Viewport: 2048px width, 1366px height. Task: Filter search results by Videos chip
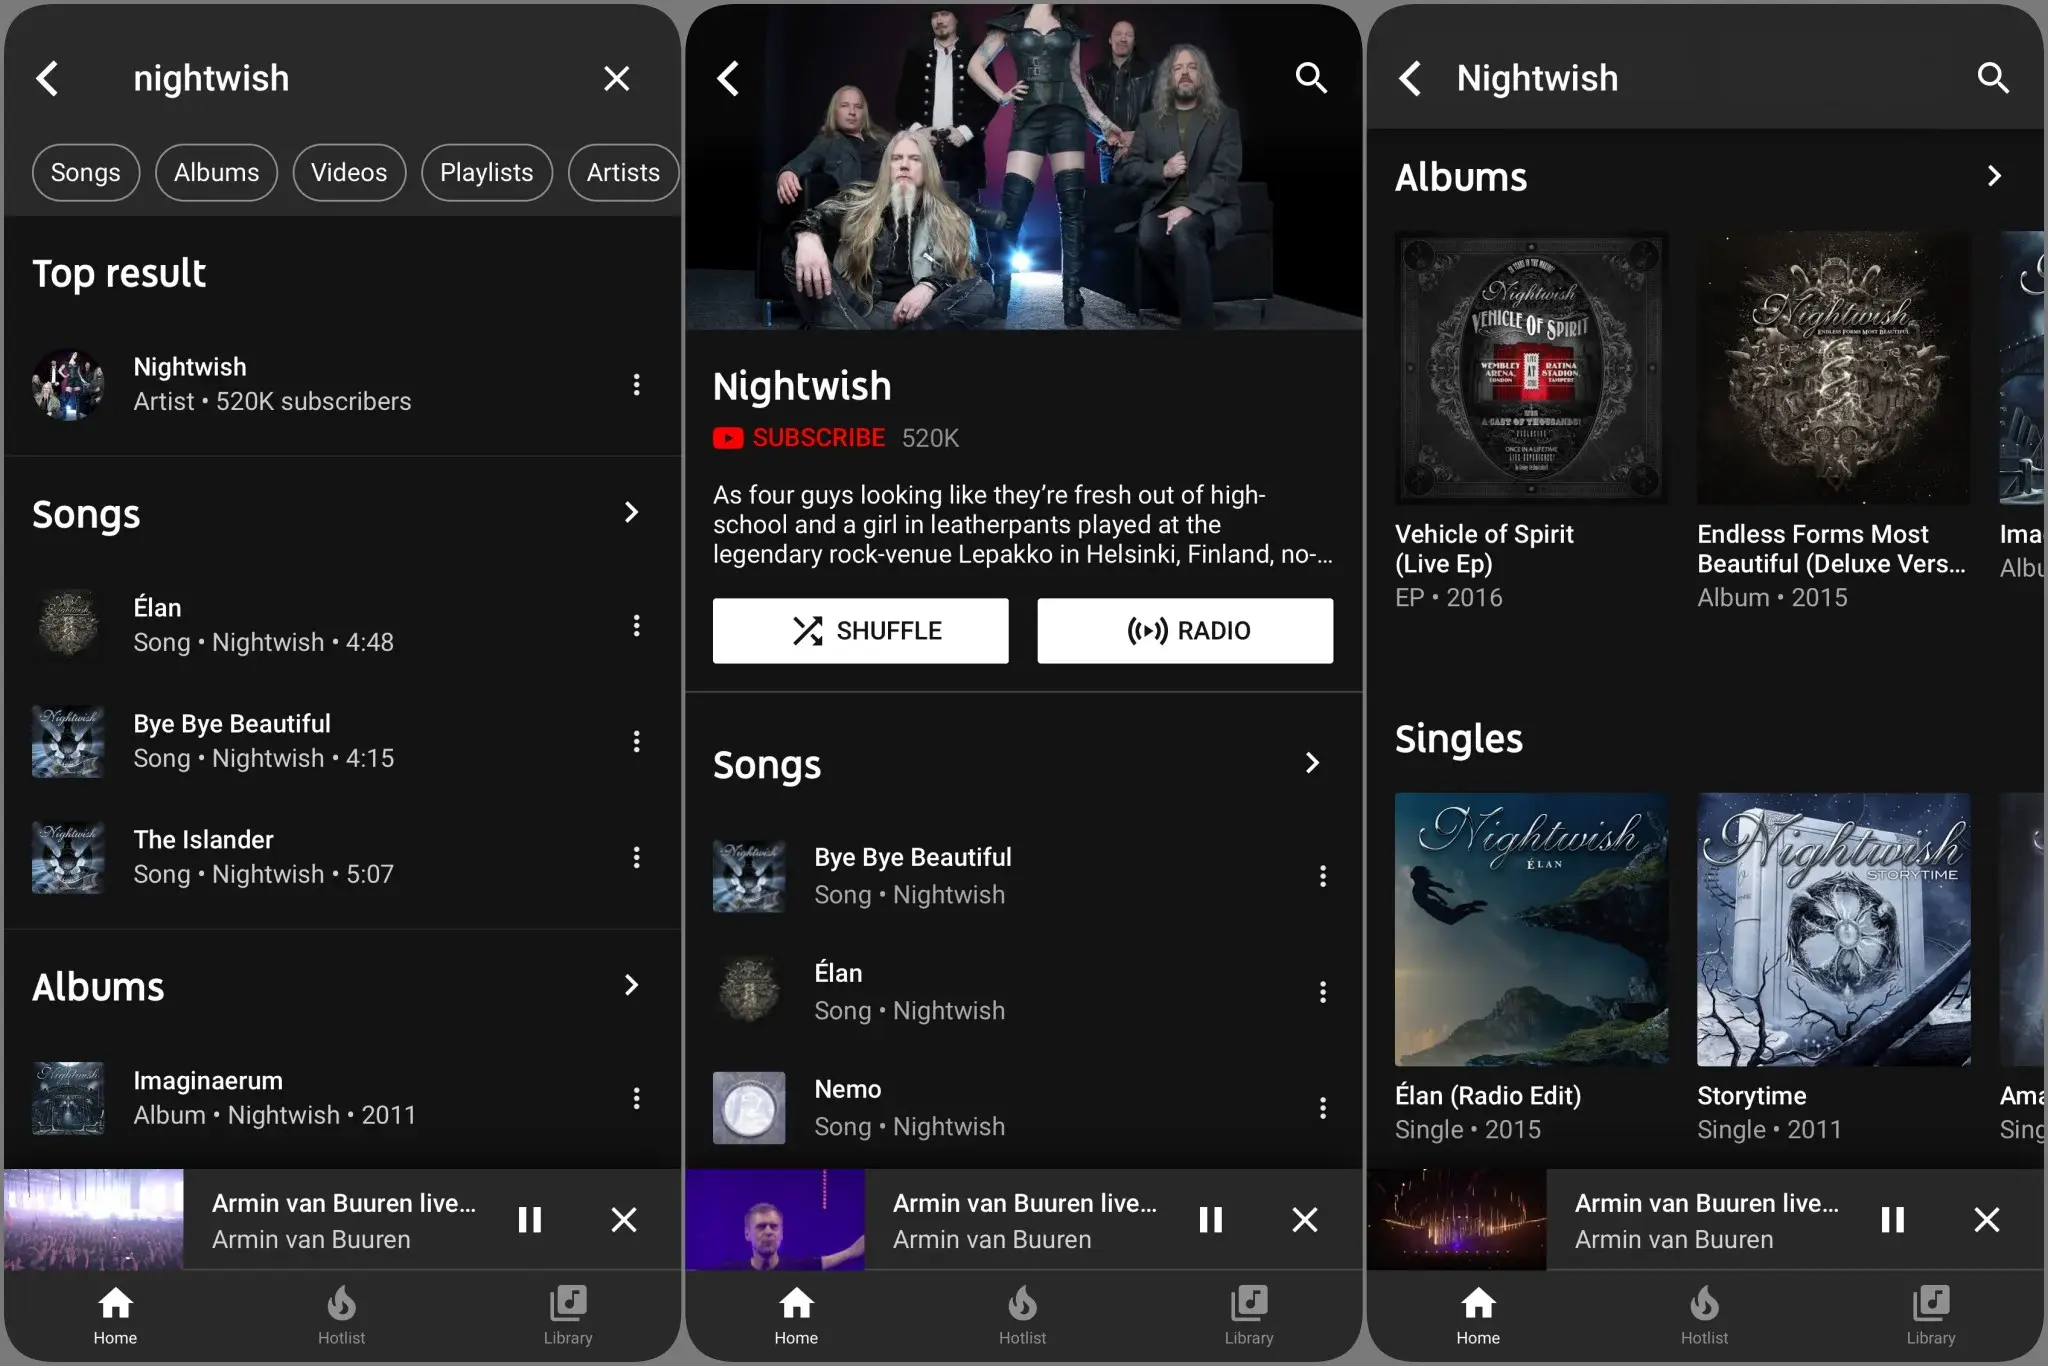(x=349, y=173)
